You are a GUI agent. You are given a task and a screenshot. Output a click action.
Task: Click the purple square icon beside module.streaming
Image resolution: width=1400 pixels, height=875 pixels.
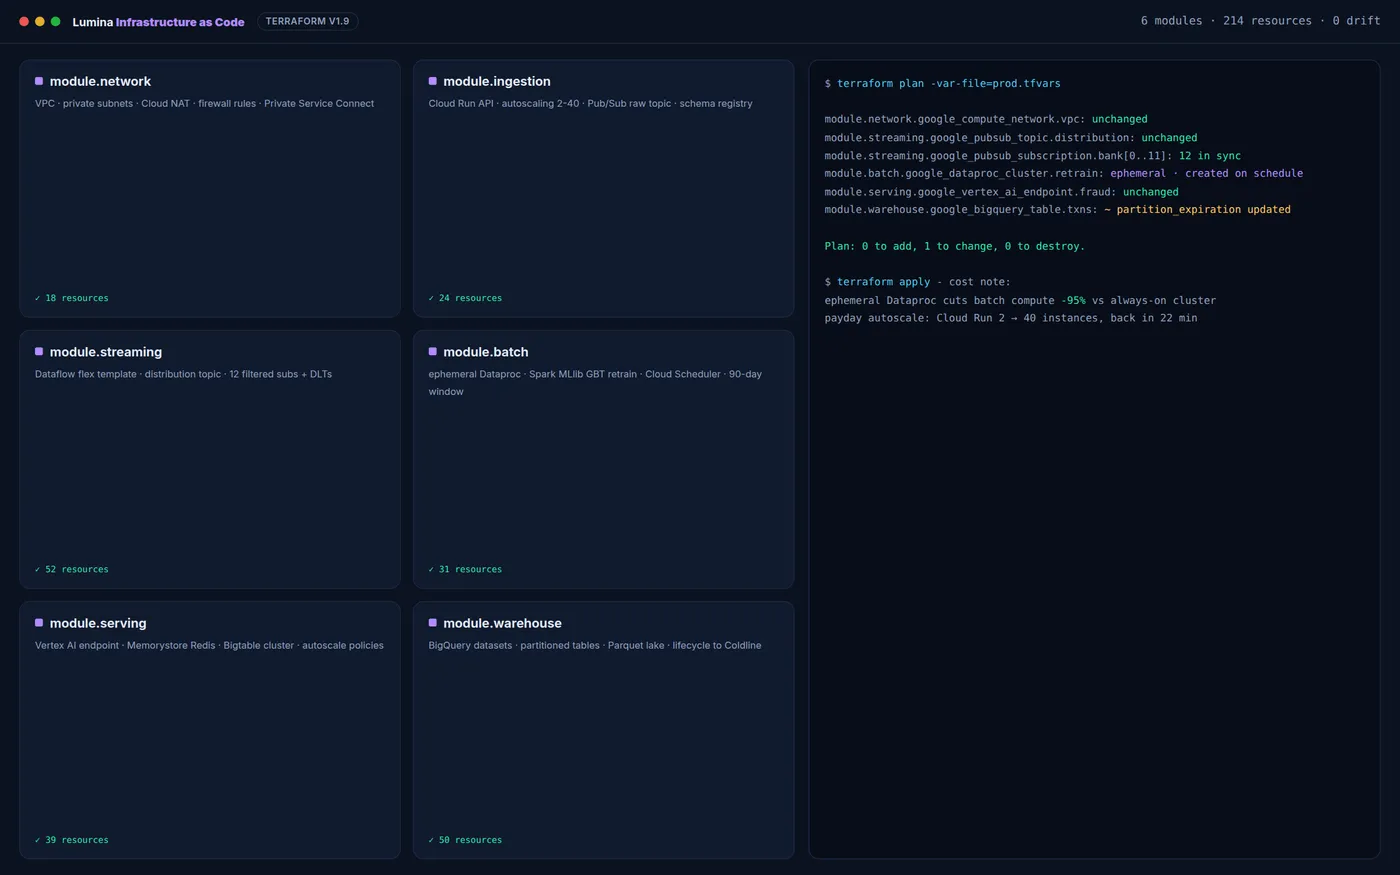[39, 352]
